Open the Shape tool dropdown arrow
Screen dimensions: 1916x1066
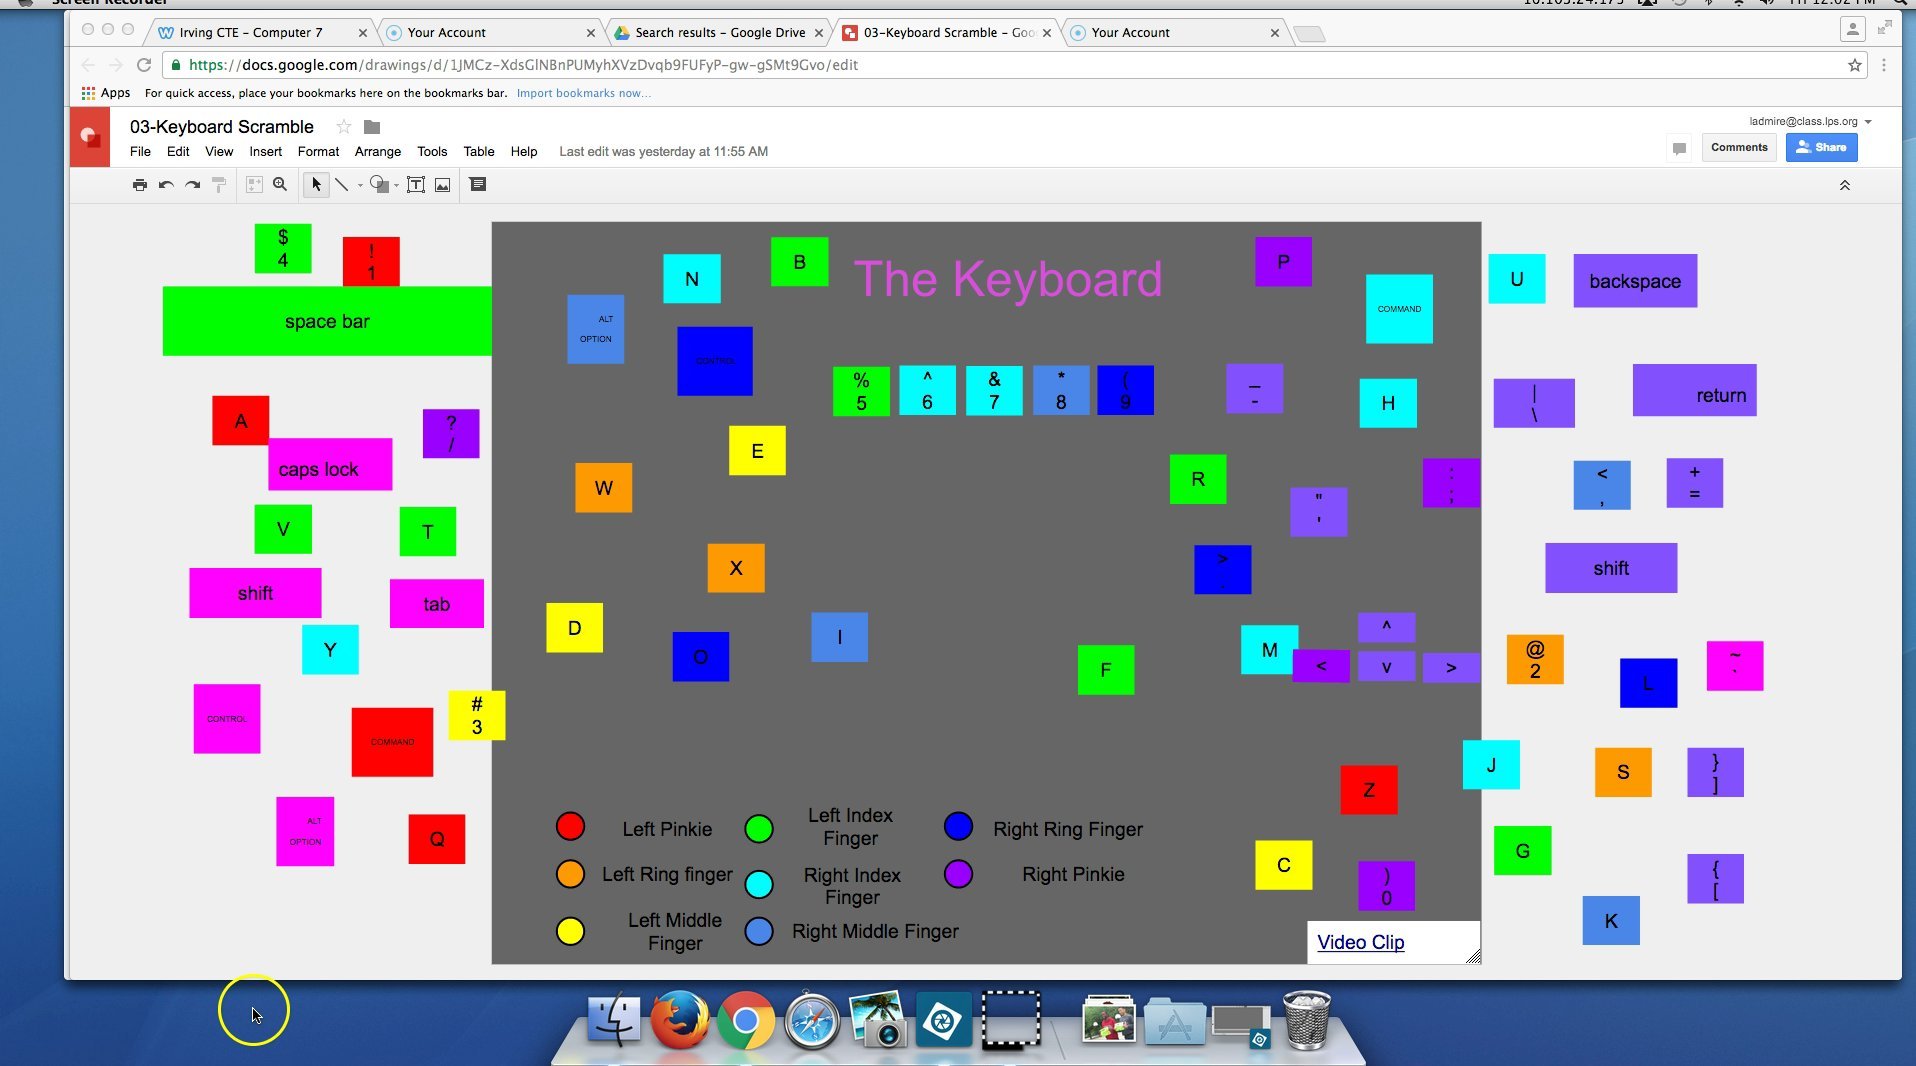pyautogui.click(x=398, y=185)
